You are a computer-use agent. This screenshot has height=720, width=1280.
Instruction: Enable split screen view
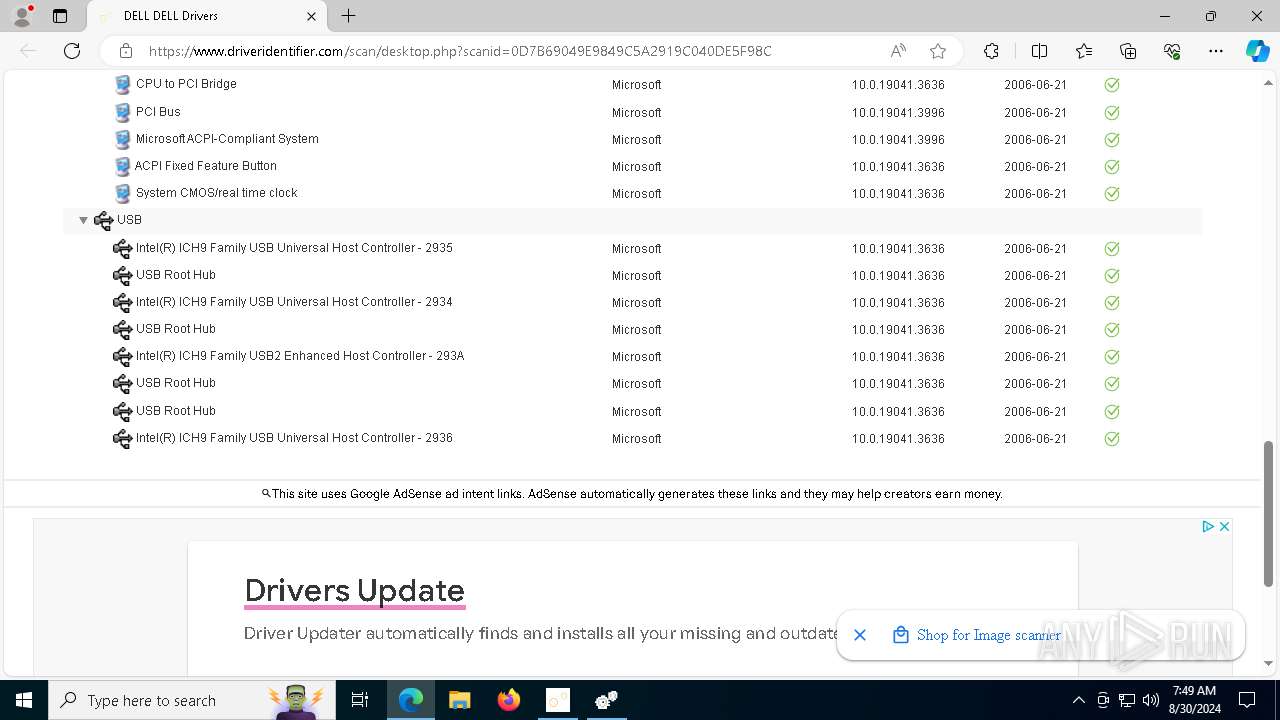tap(1039, 51)
